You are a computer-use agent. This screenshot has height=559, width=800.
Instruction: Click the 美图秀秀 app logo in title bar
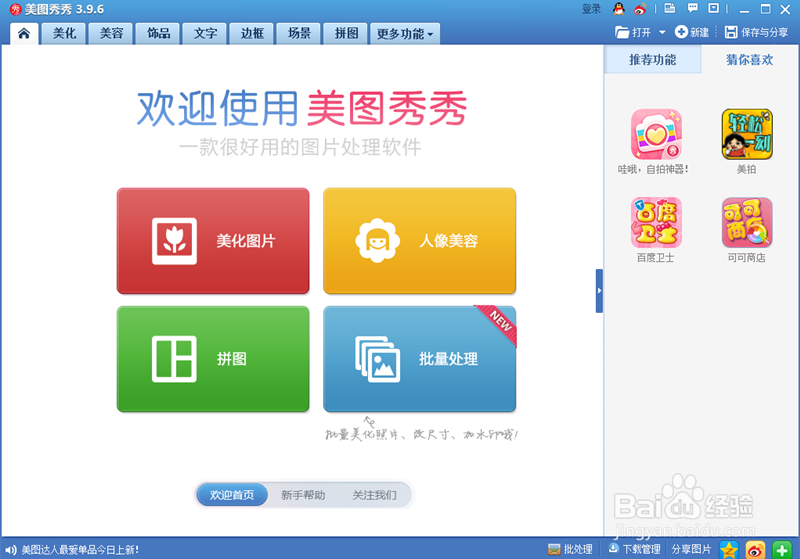pyautogui.click(x=16, y=9)
